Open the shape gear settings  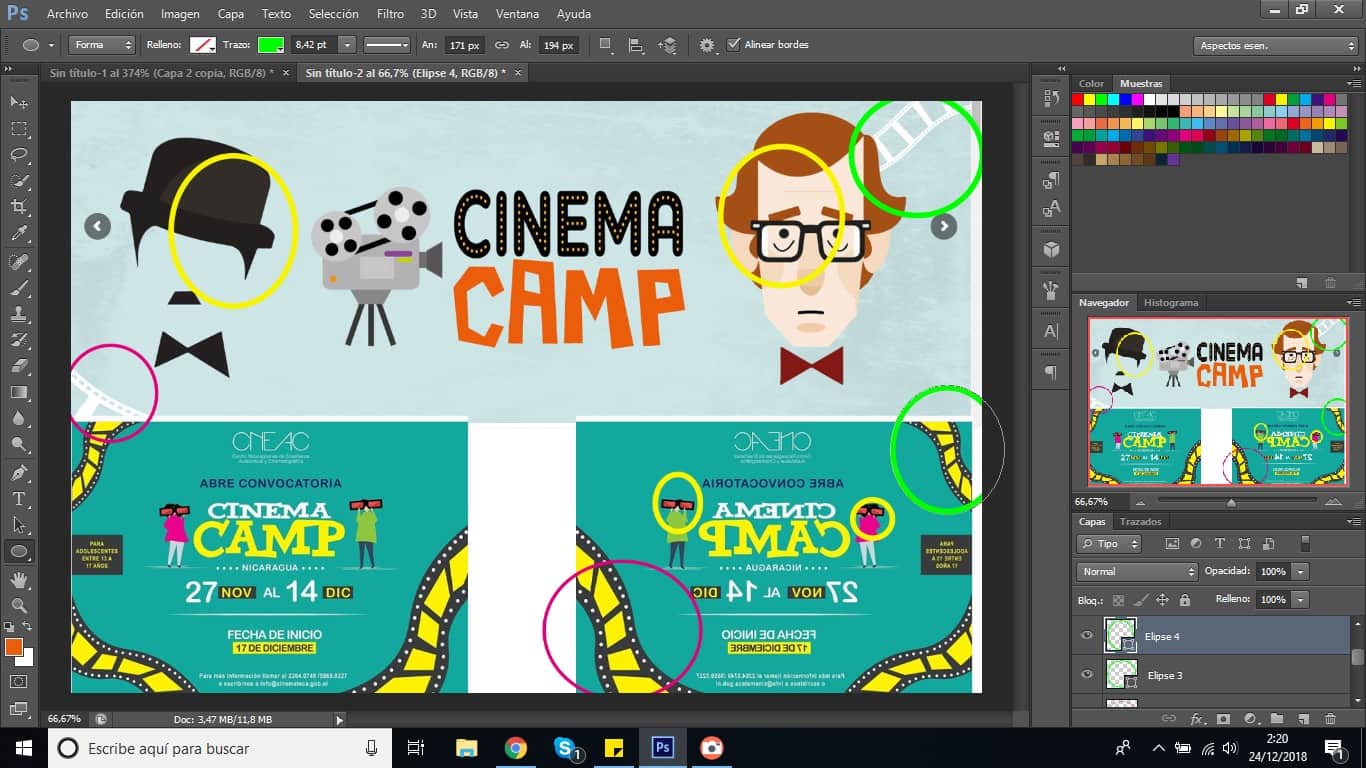click(708, 45)
